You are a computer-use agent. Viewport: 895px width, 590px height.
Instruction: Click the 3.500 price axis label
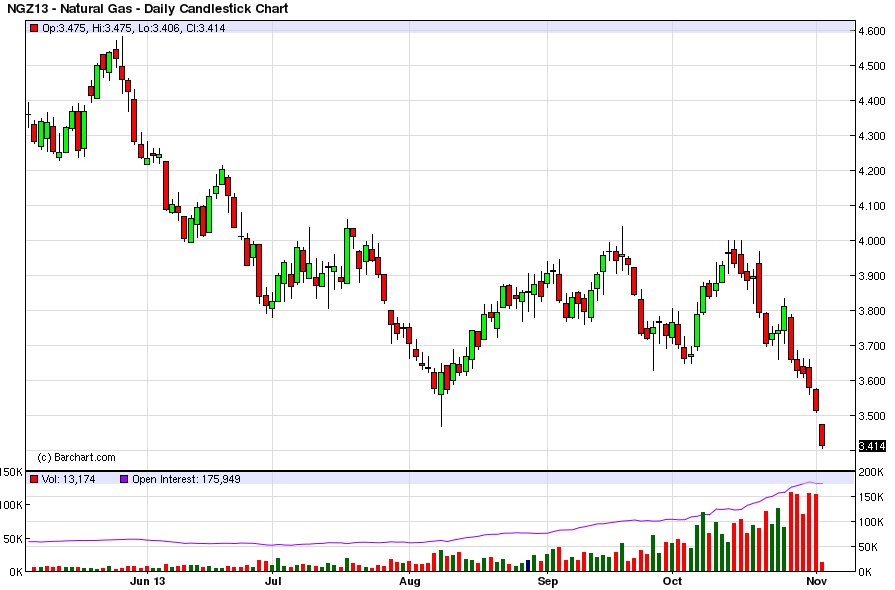point(872,416)
